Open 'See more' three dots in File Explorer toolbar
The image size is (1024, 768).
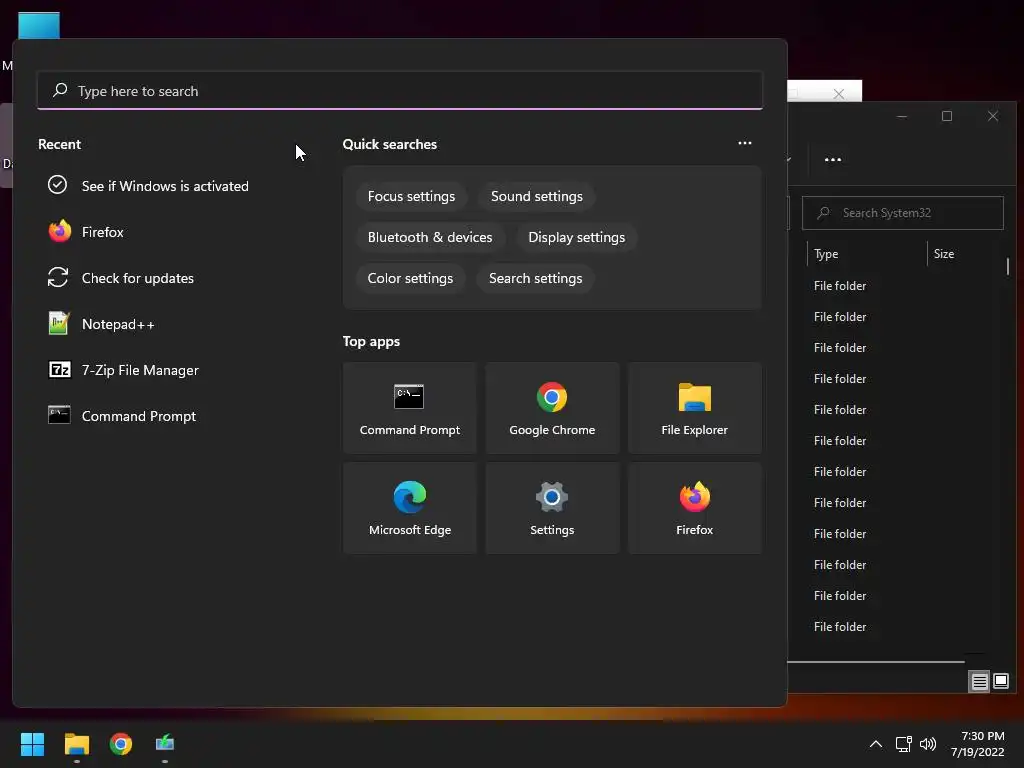833,159
